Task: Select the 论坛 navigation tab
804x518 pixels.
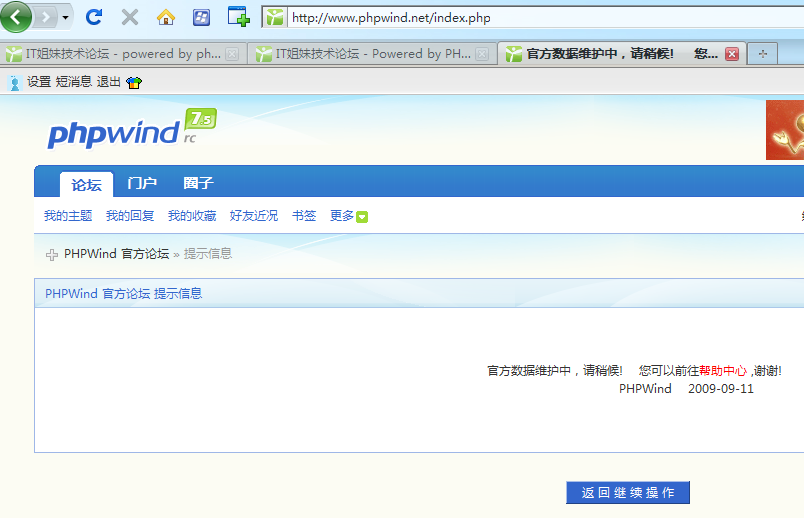Action: (86, 184)
